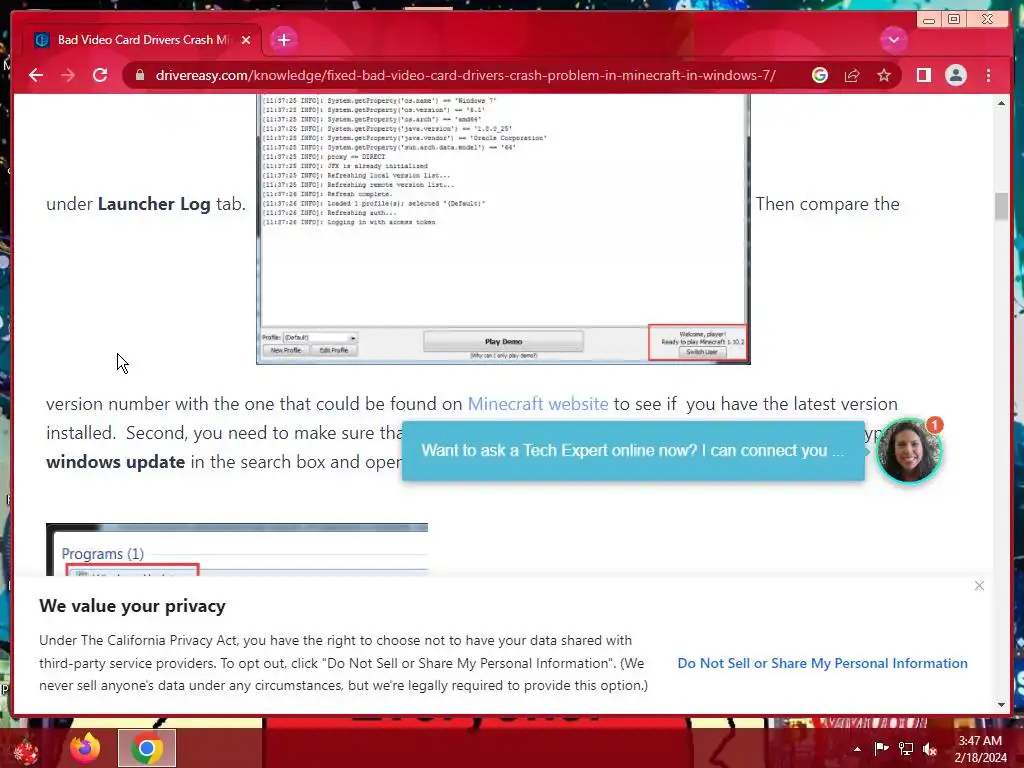Open the Start menu button
Viewport: 1024px width, 768px height.
click(26, 750)
